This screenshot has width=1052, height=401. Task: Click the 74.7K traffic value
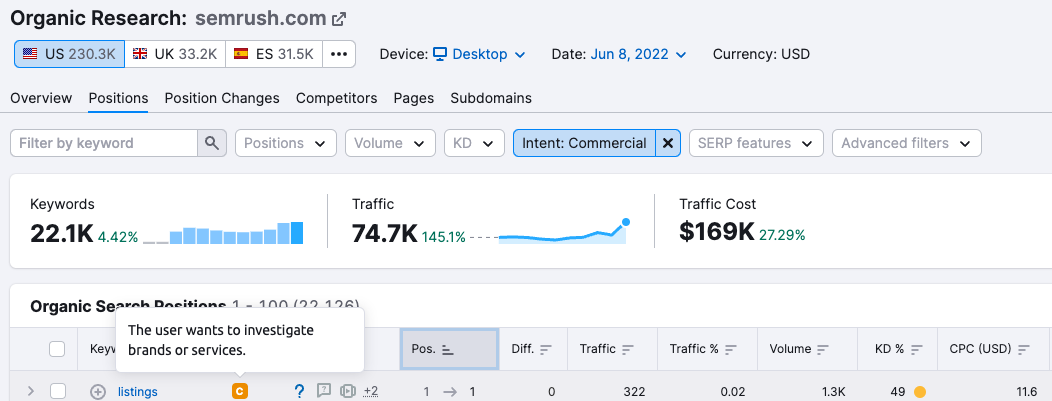[384, 233]
